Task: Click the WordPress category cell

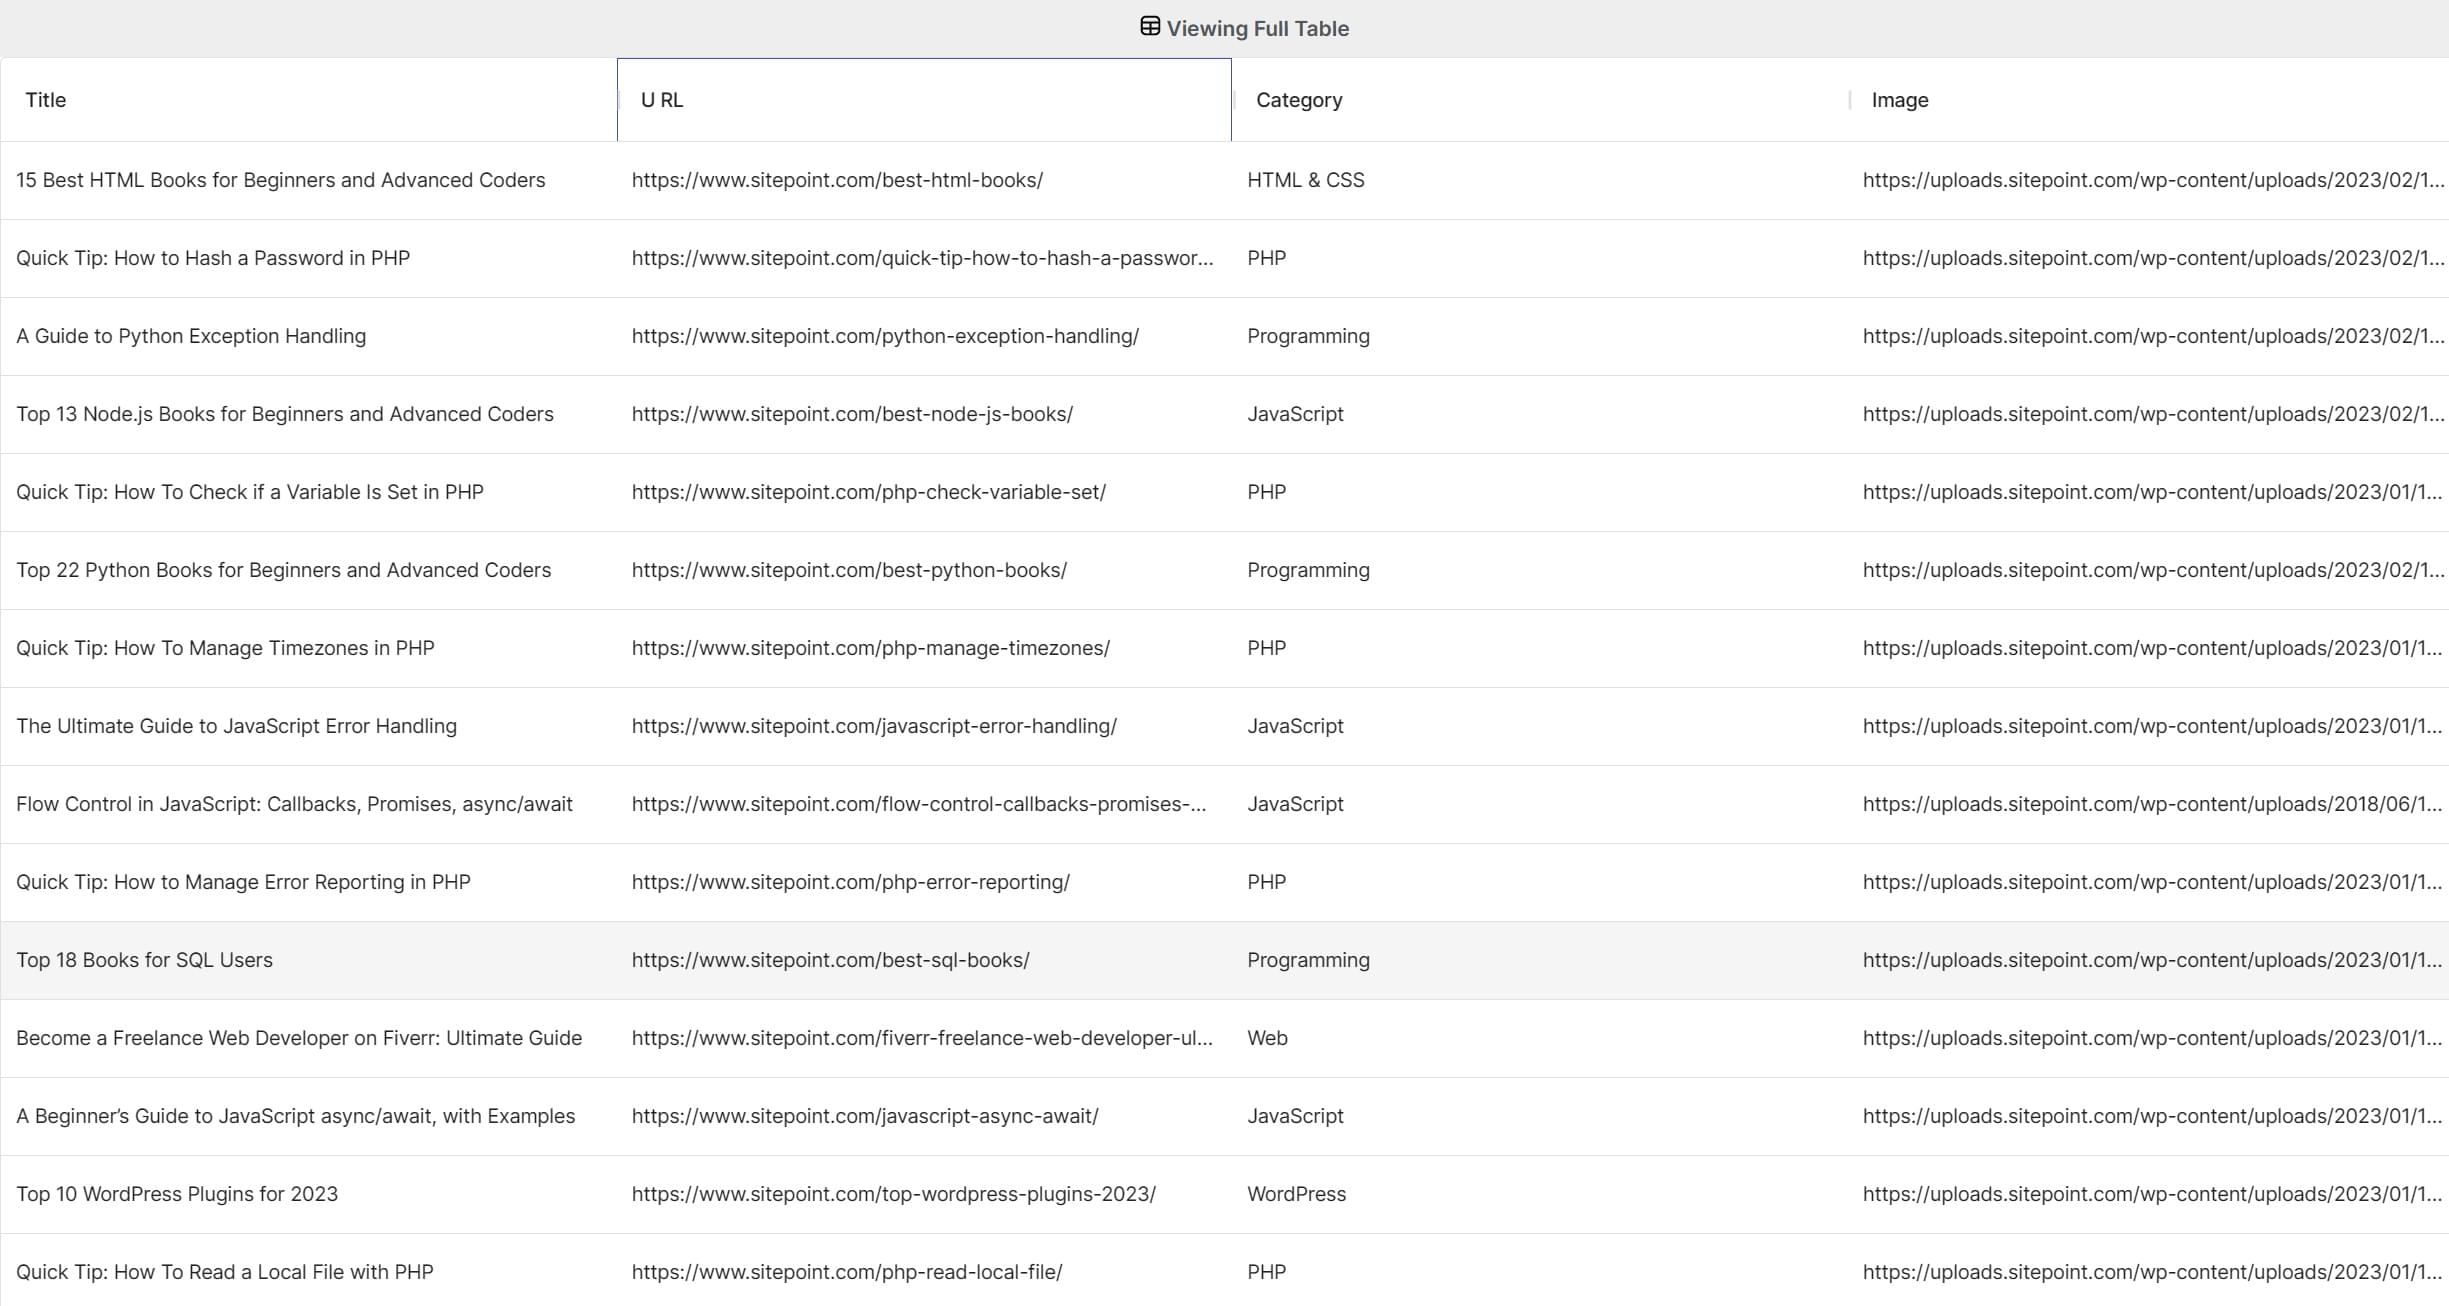Action: tap(1296, 1194)
